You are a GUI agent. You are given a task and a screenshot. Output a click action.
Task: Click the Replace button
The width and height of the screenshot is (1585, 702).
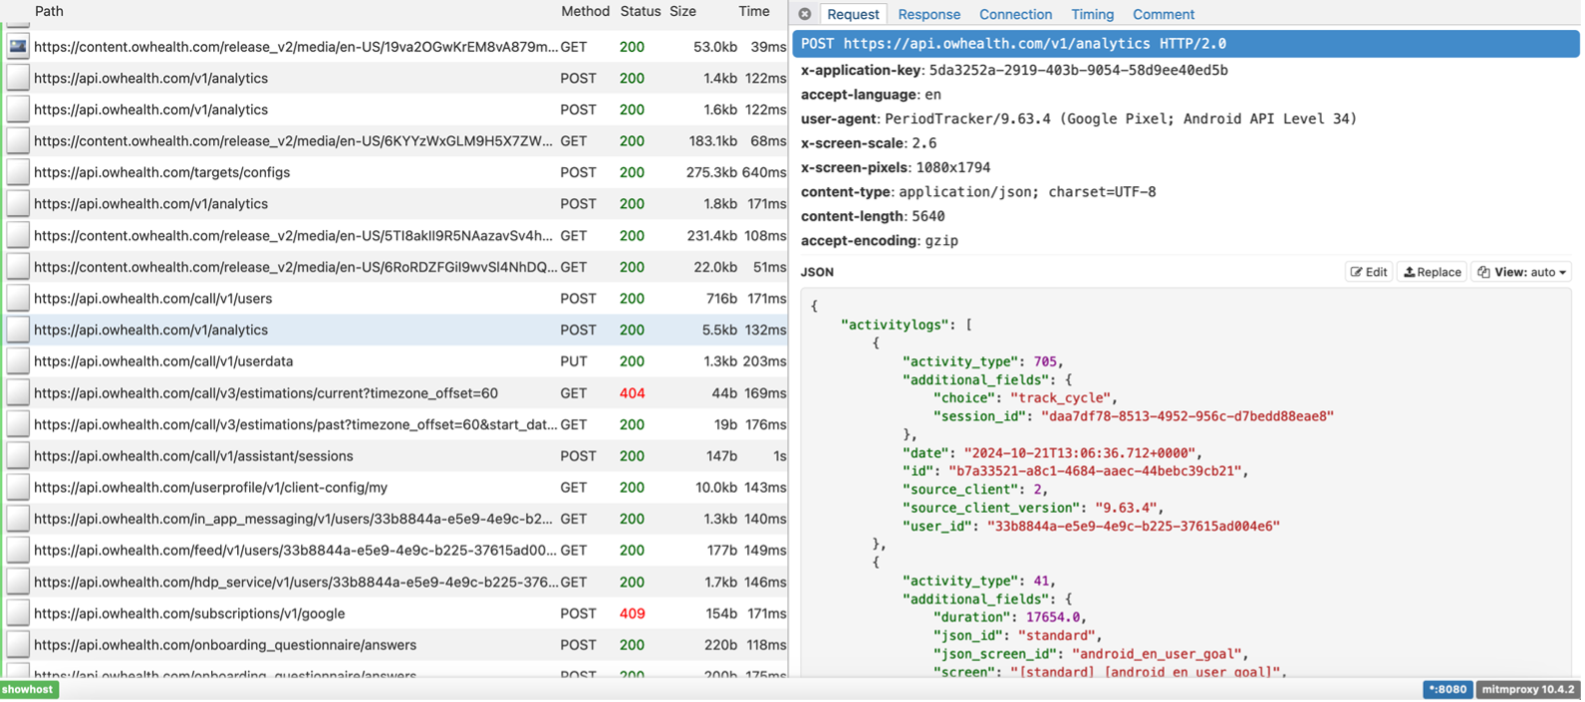(1432, 272)
